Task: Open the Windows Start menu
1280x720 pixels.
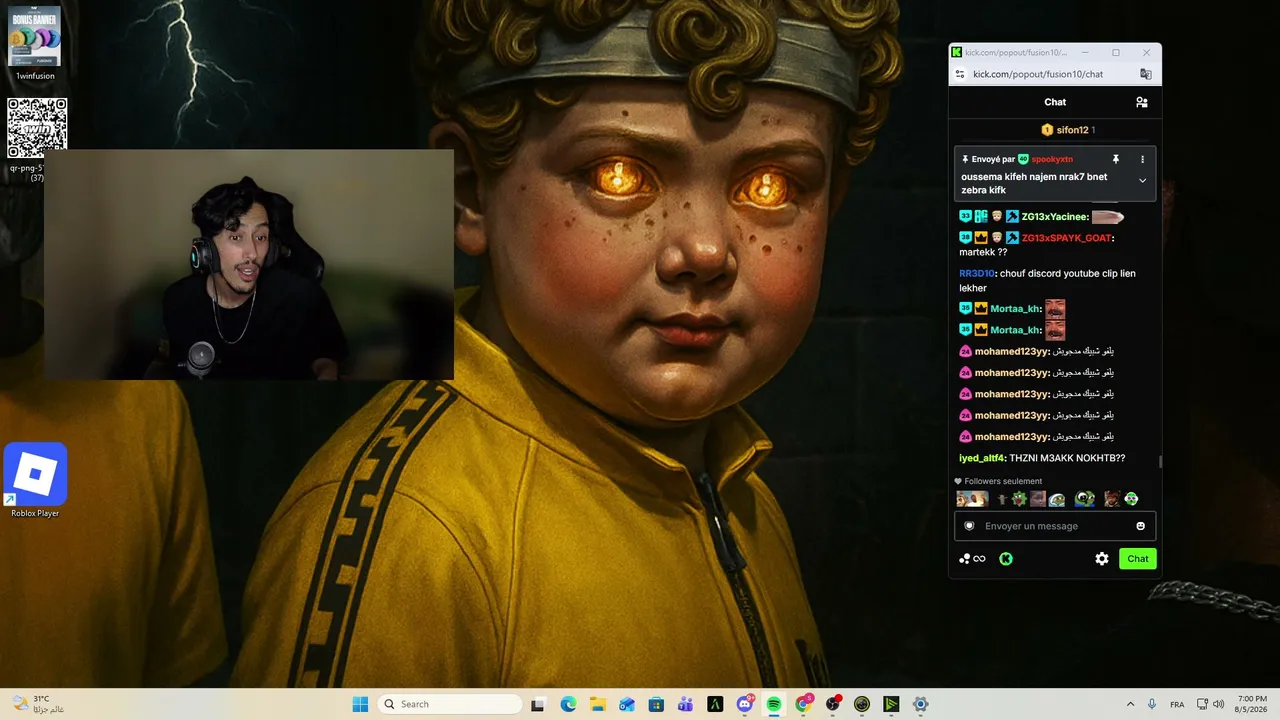Action: pos(360,704)
